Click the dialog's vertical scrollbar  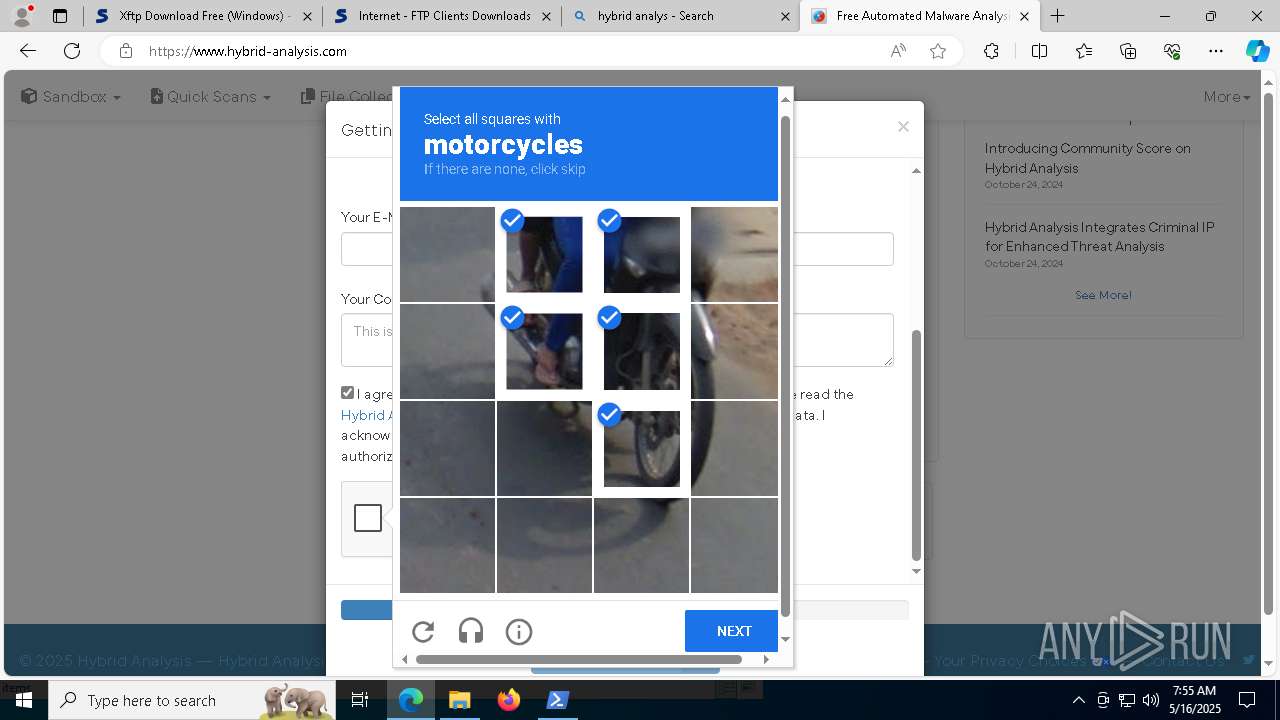tap(916, 445)
